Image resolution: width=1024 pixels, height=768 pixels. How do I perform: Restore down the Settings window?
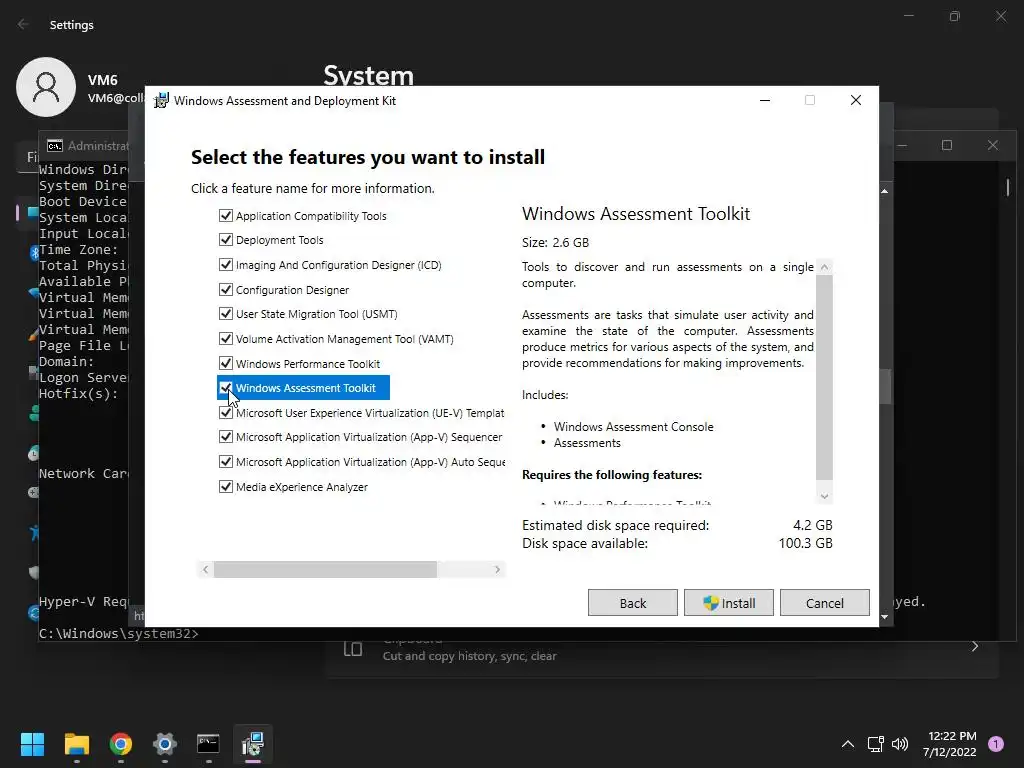pyautogui.click(x=955, y=16)
